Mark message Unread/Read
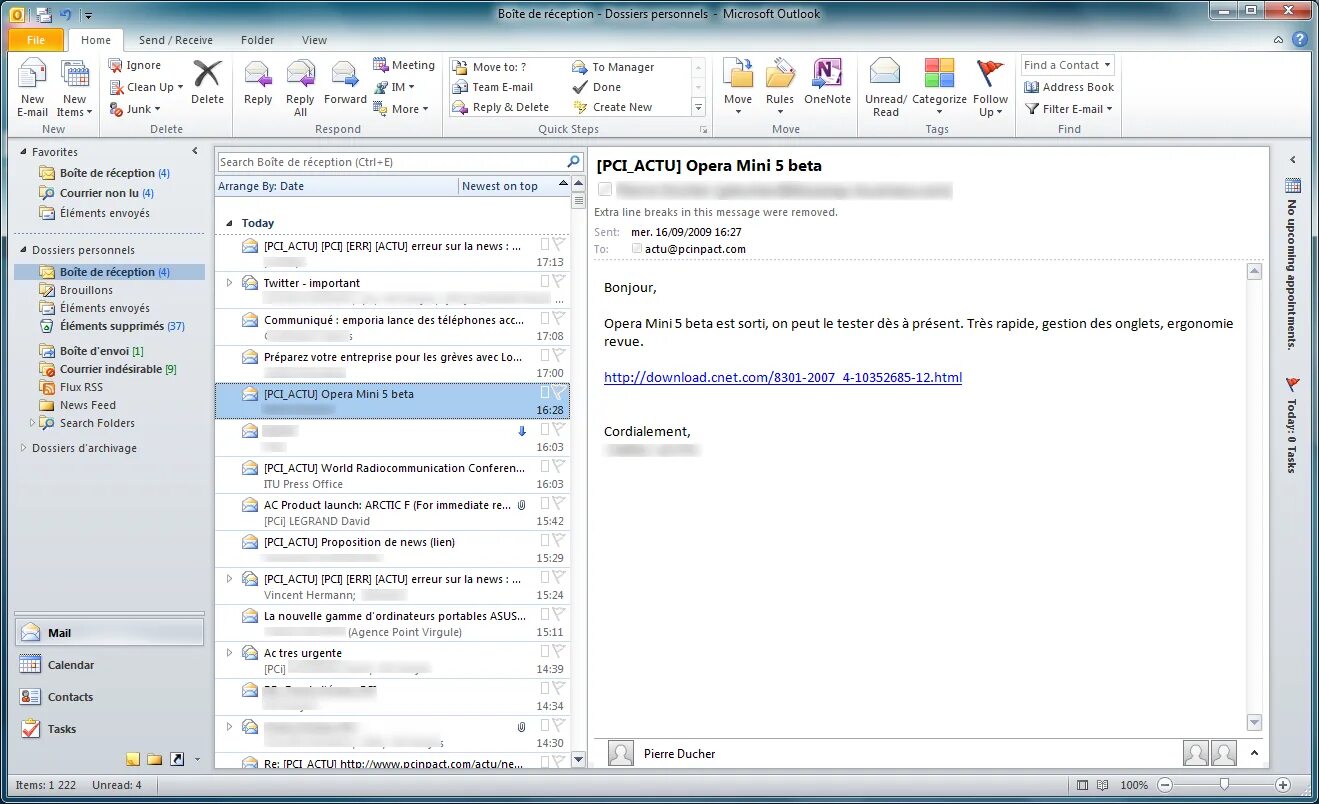The image size is (1319, 804). 885,88
